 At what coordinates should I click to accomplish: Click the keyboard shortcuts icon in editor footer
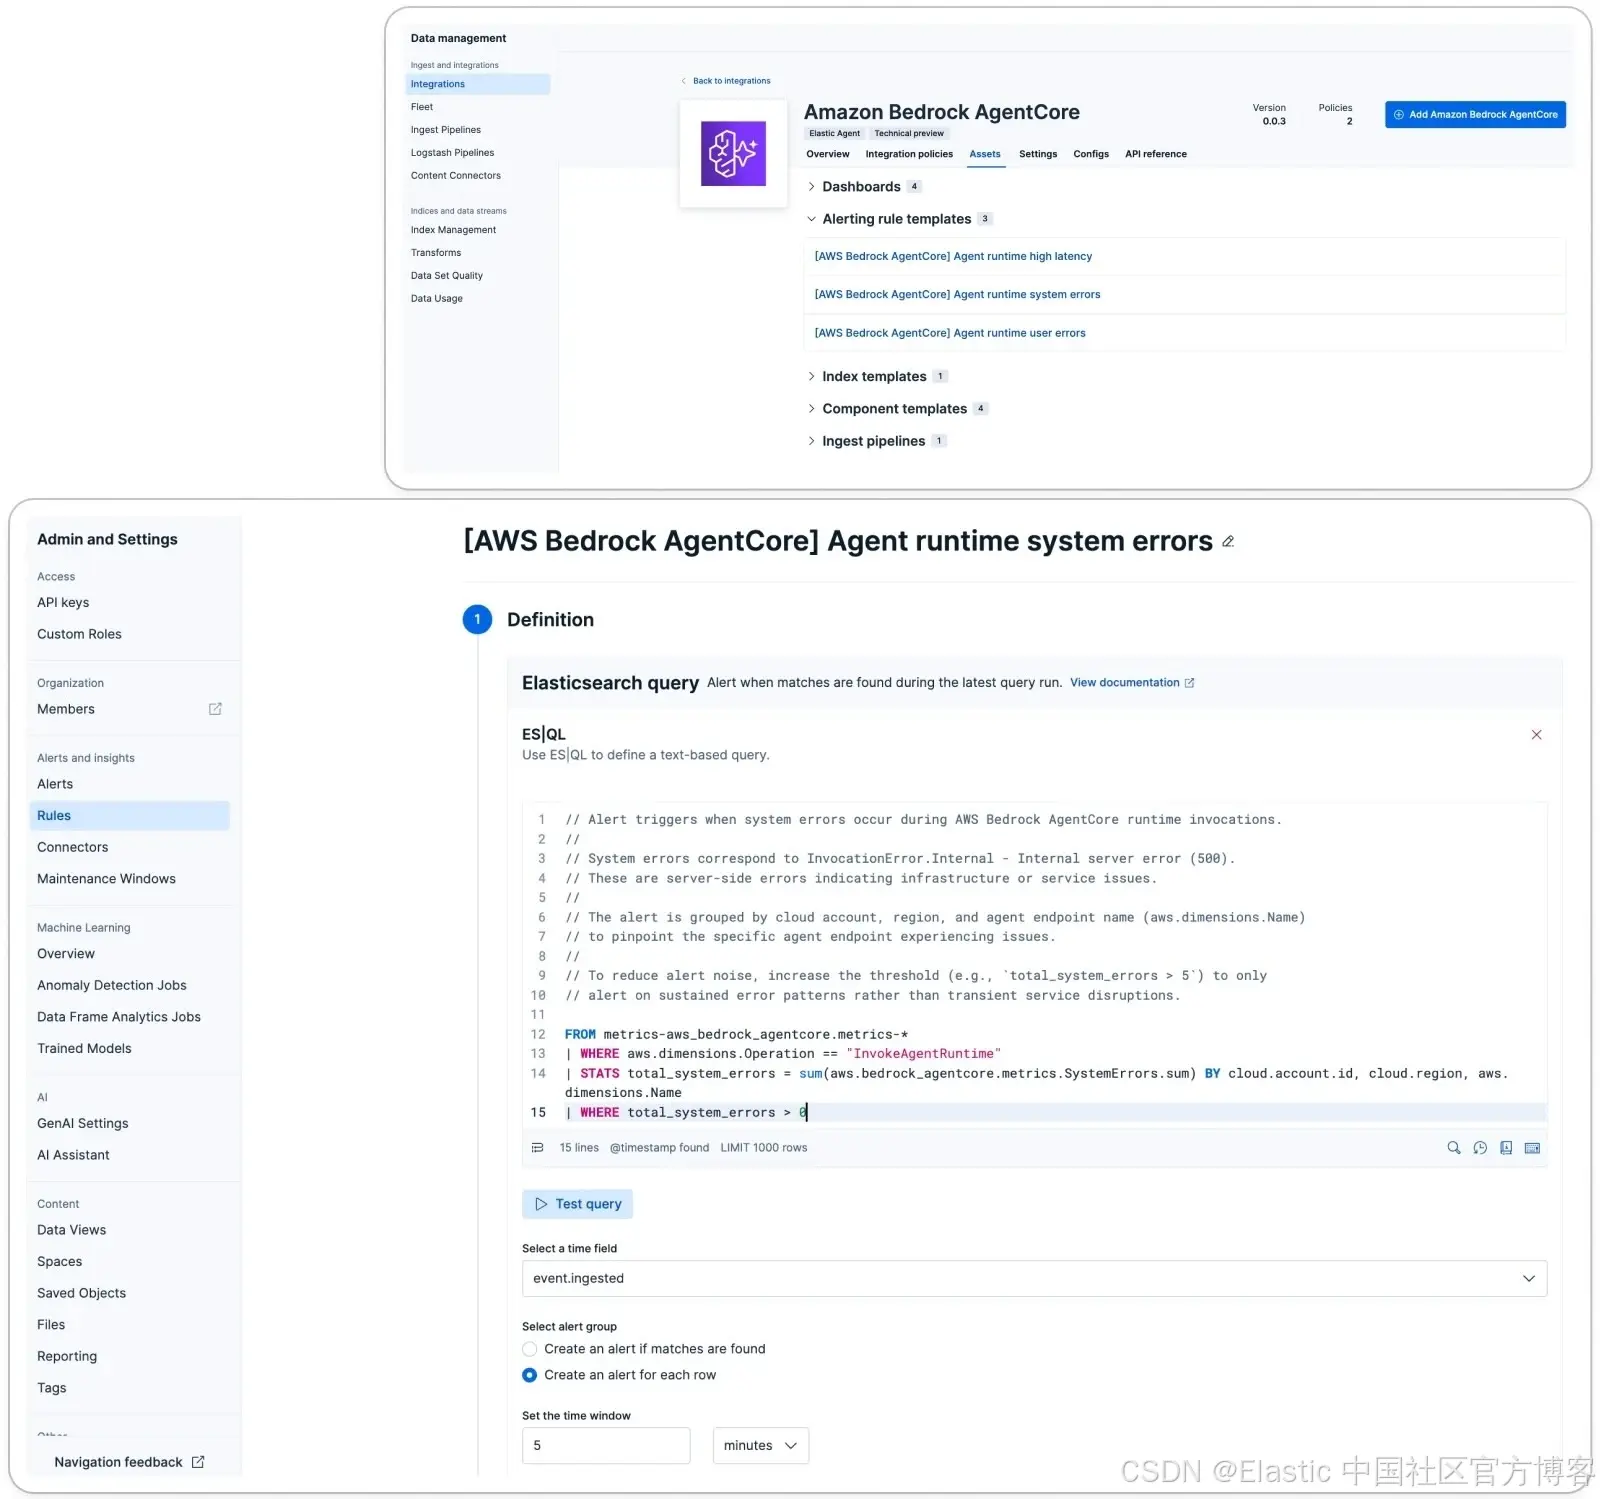click(x=1532, y=1148)
